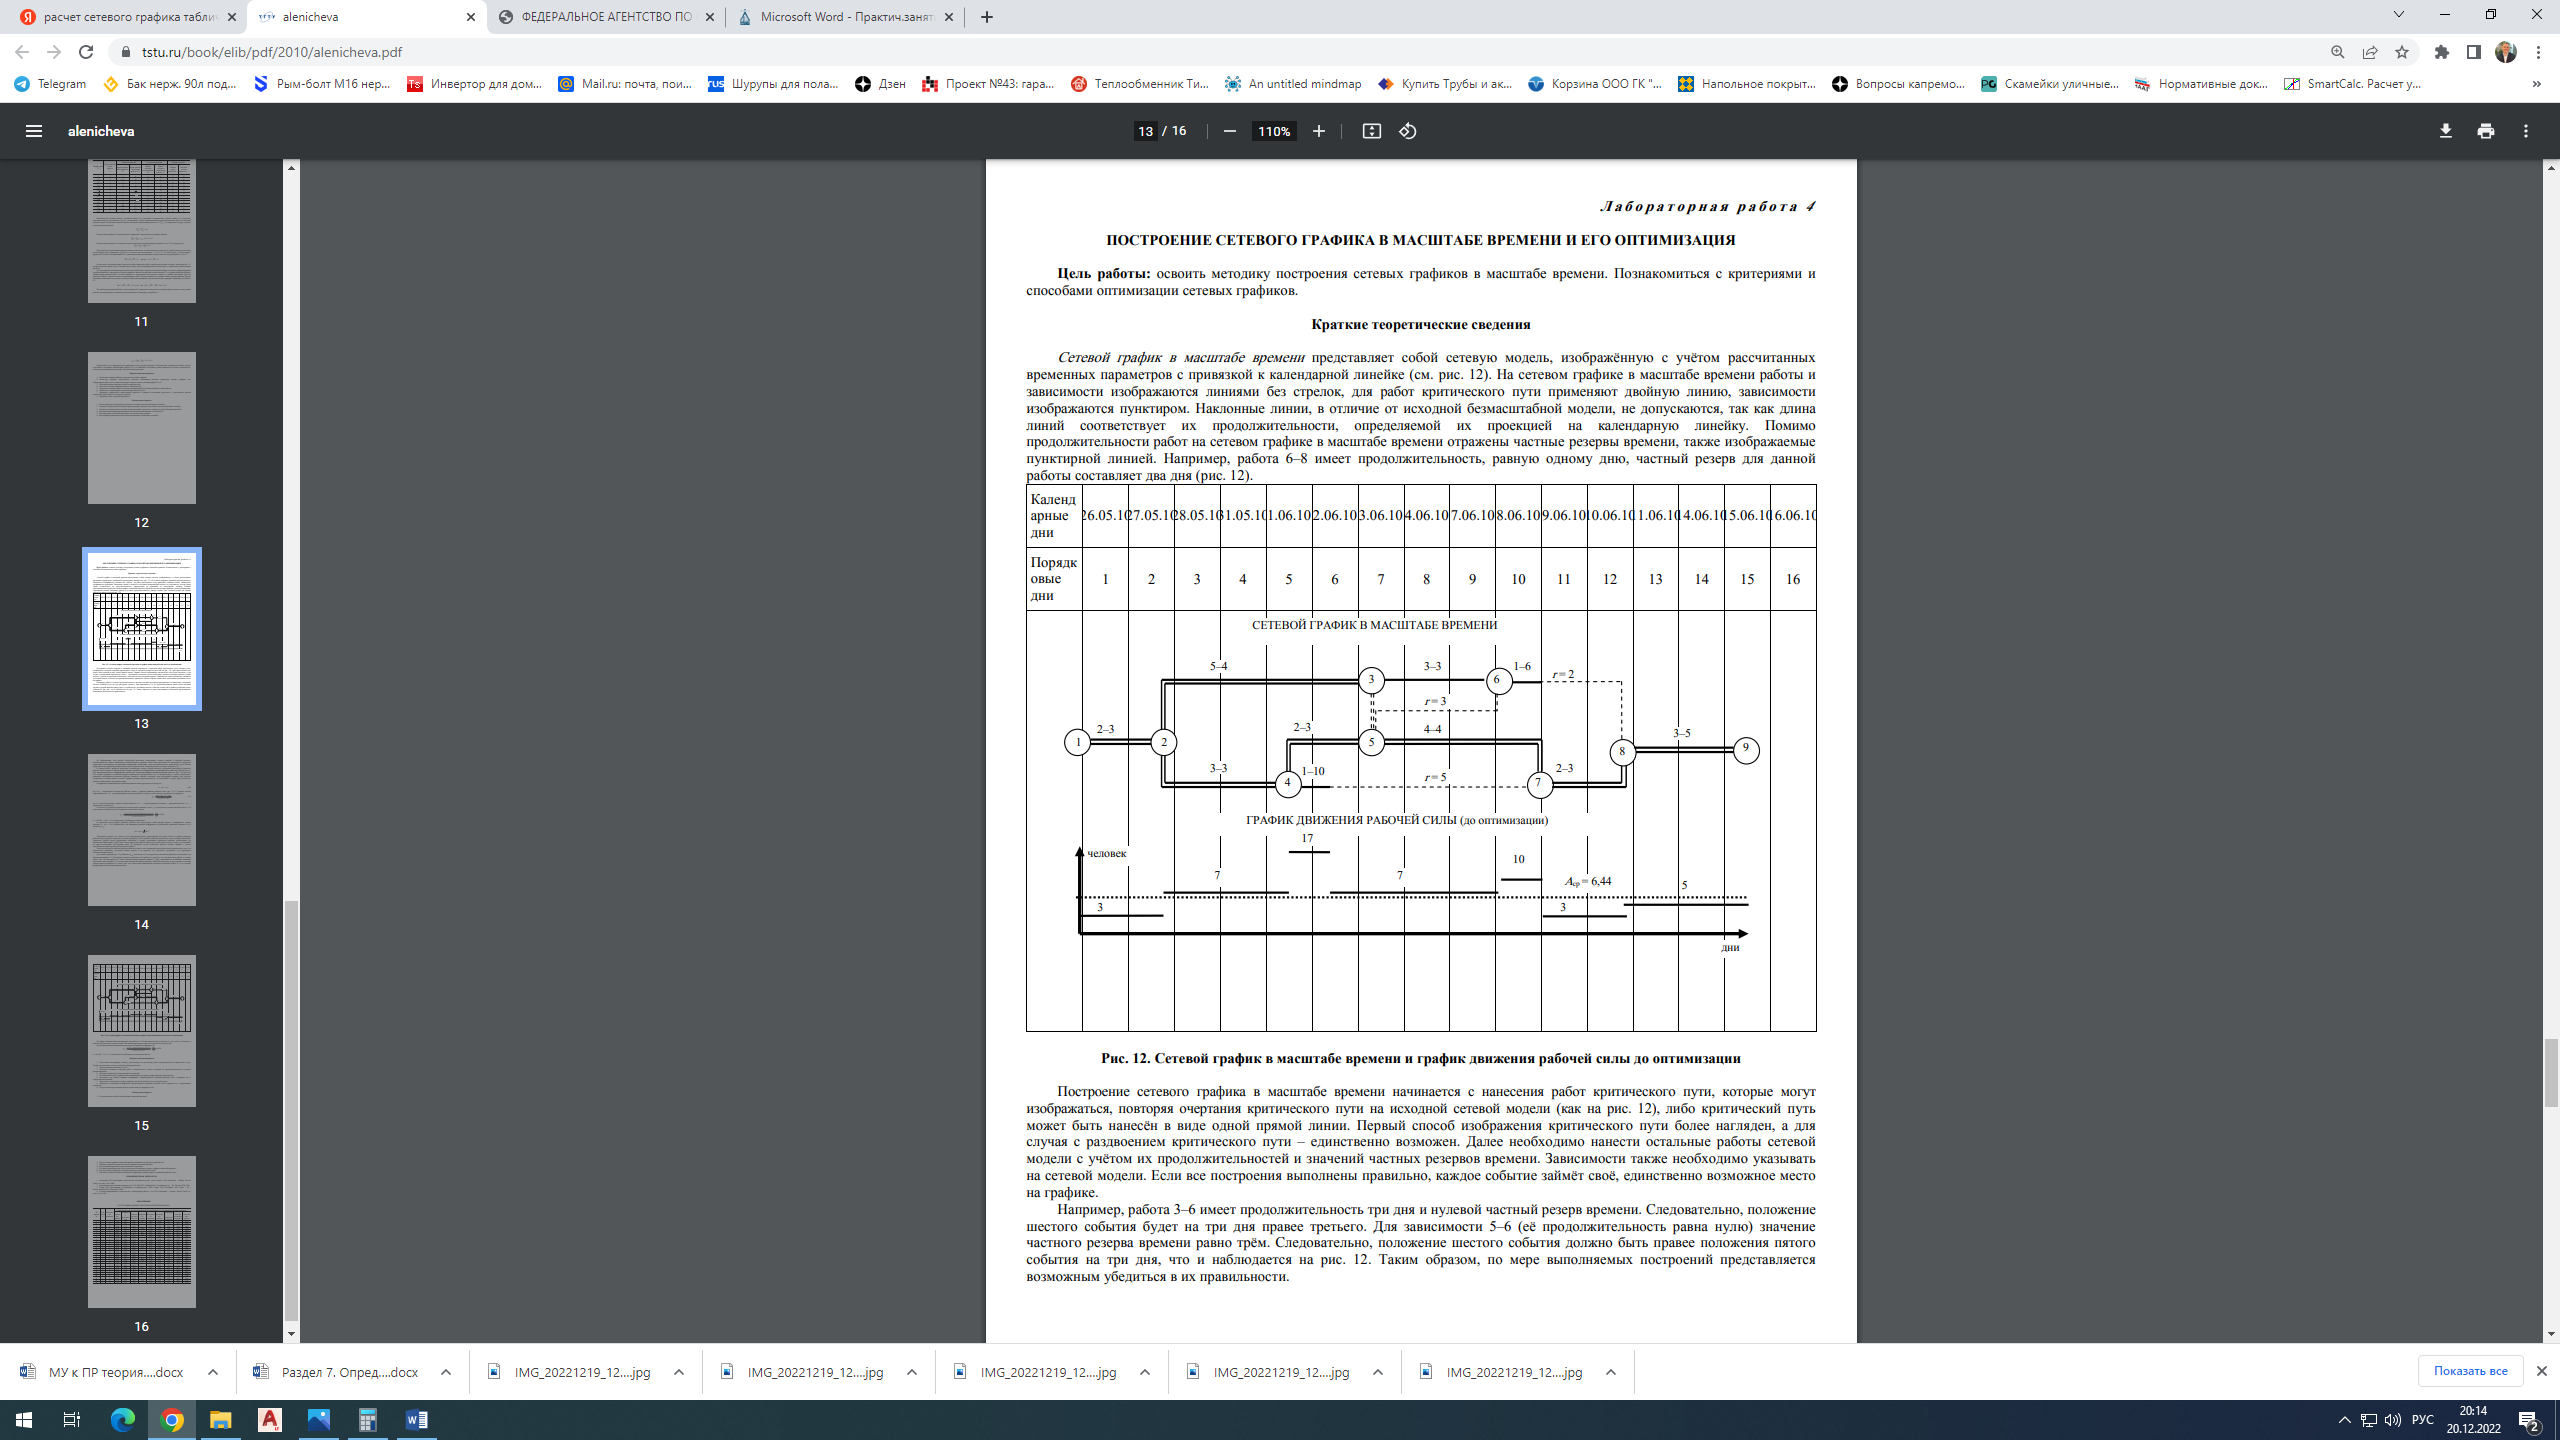Switch to the Yandex расчет сетевого графика tab
This screenshot has width=2560, height=1440.
coord(124,17)
